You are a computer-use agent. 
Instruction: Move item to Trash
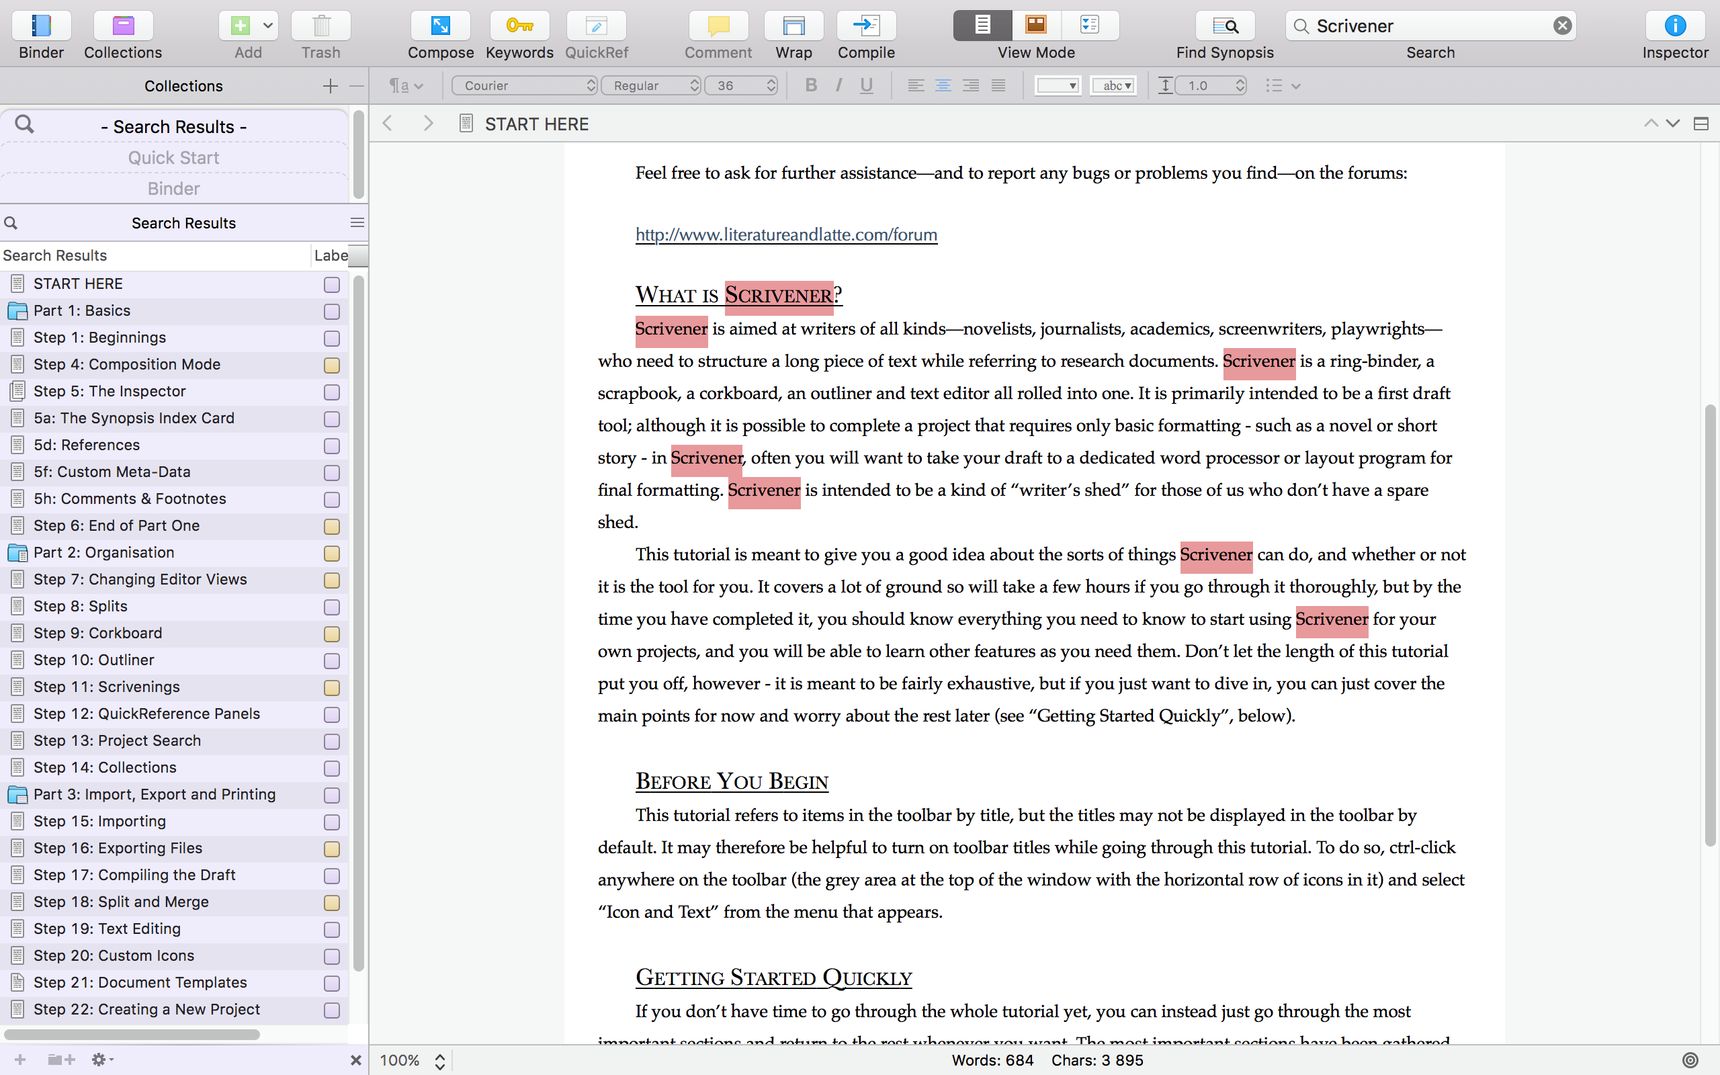point(321,26)
